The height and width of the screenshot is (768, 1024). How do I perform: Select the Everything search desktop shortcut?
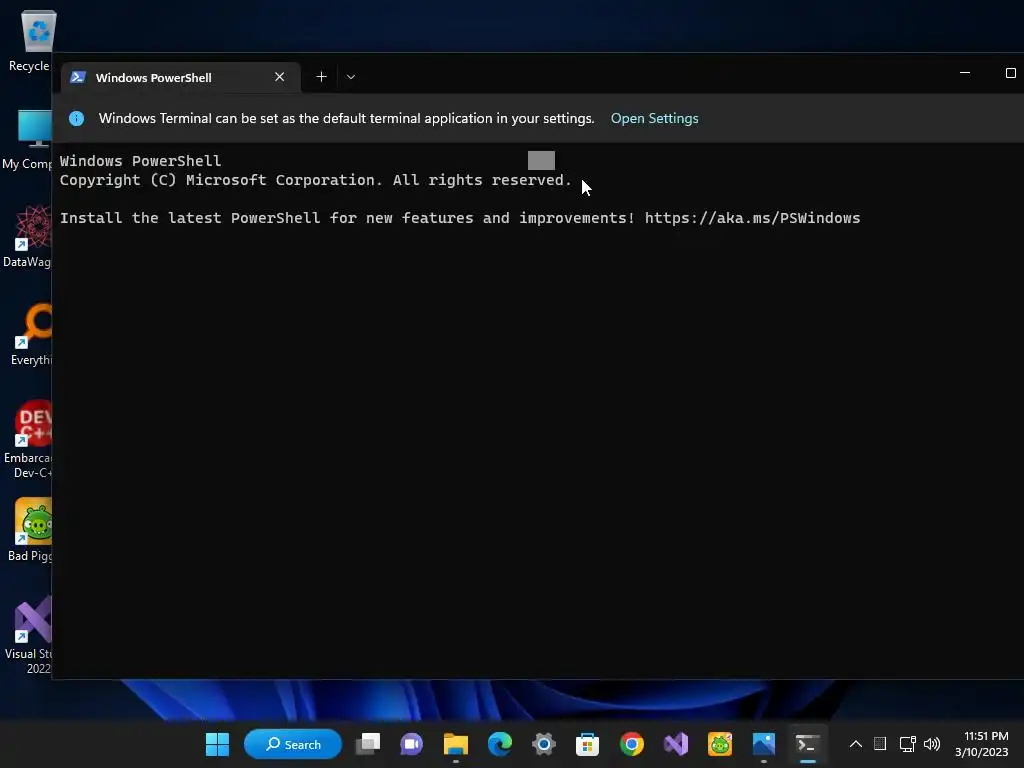coord(31,334)
